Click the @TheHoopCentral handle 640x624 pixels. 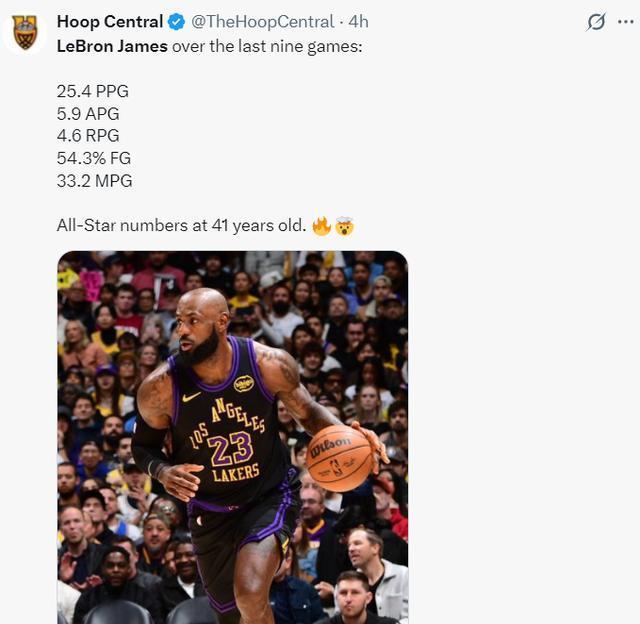(x=262, y=22)
